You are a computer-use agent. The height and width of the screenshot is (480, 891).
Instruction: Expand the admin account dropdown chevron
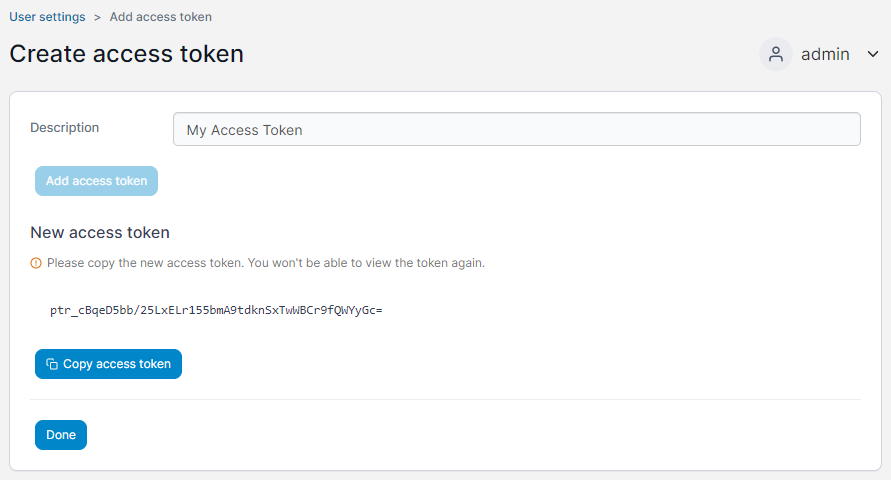pos(873,55)
